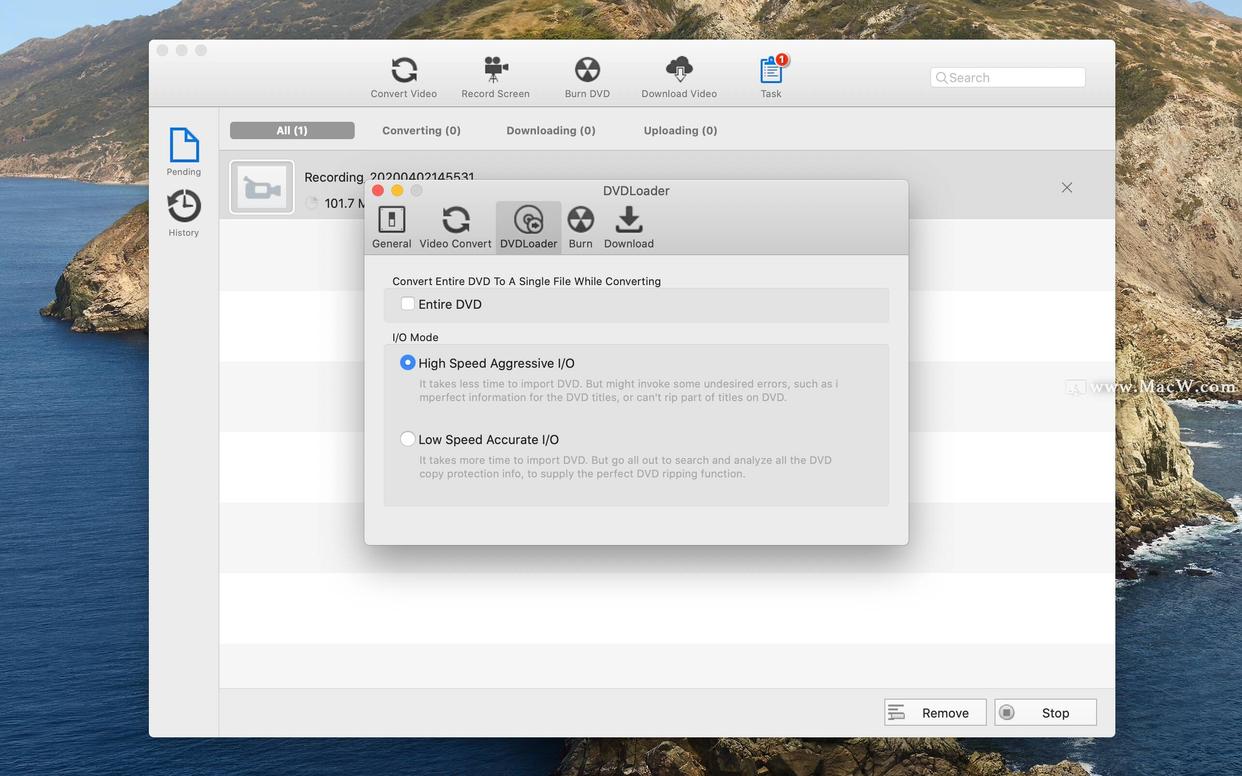Show the Pending items in the sidebar

[184, 152]
